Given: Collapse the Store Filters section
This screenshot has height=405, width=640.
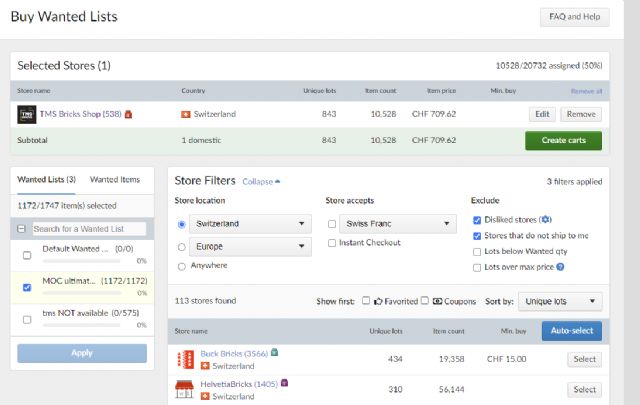Looking at the screenshot, I should pyautogui.click(x=261, y=182).
